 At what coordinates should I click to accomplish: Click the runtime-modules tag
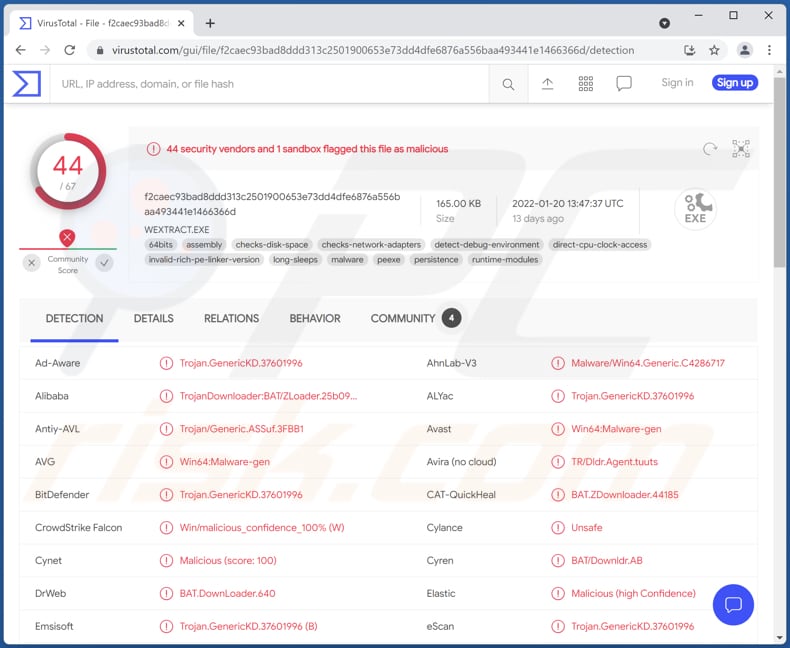click(x=505, y=260)
